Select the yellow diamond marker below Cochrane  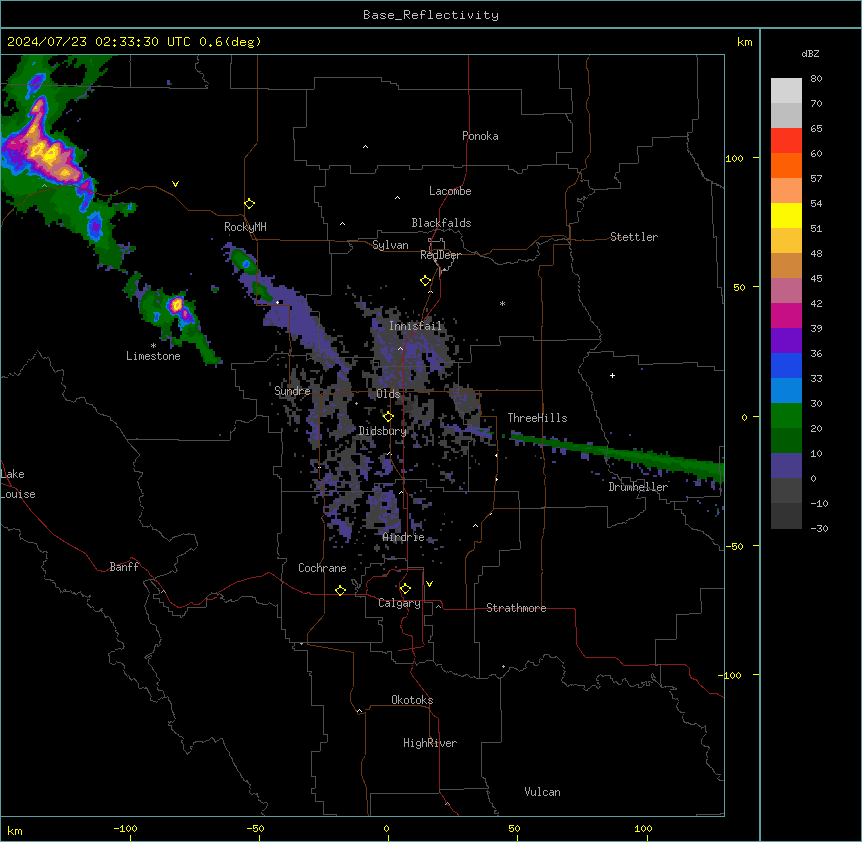340,590
